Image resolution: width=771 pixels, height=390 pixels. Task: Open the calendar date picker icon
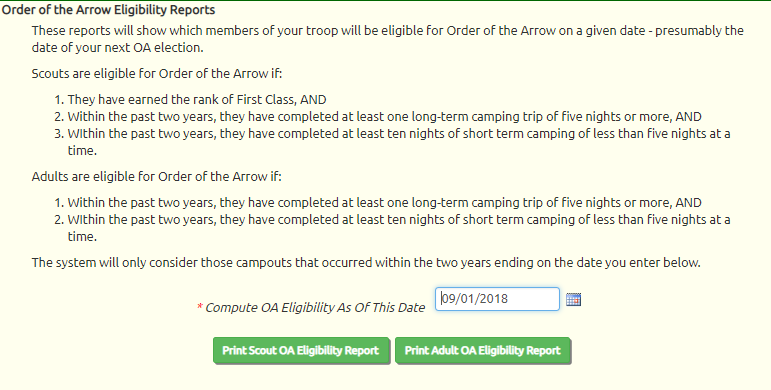[573, 299]
